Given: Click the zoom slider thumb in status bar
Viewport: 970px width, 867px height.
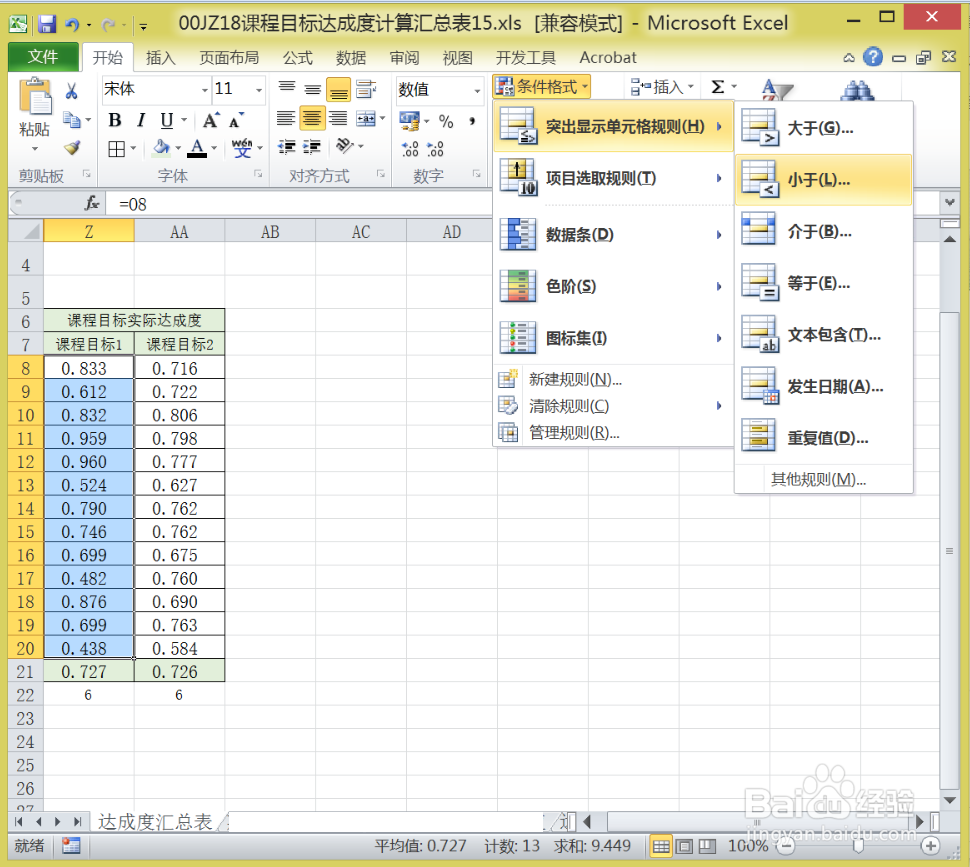Looking at the screenshot, I should click(858, 845).
